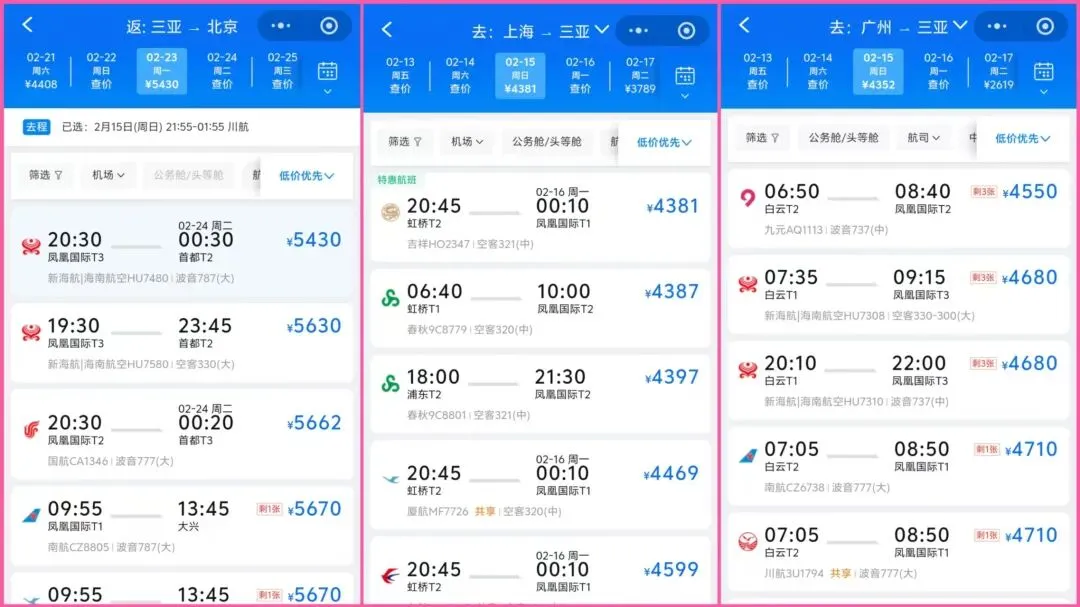Toggle the greyed 公务舱/头等舱 filter in the 三亚→北京 panel
The width and height of the screenshot is (1080, 607).
point(188,175)
